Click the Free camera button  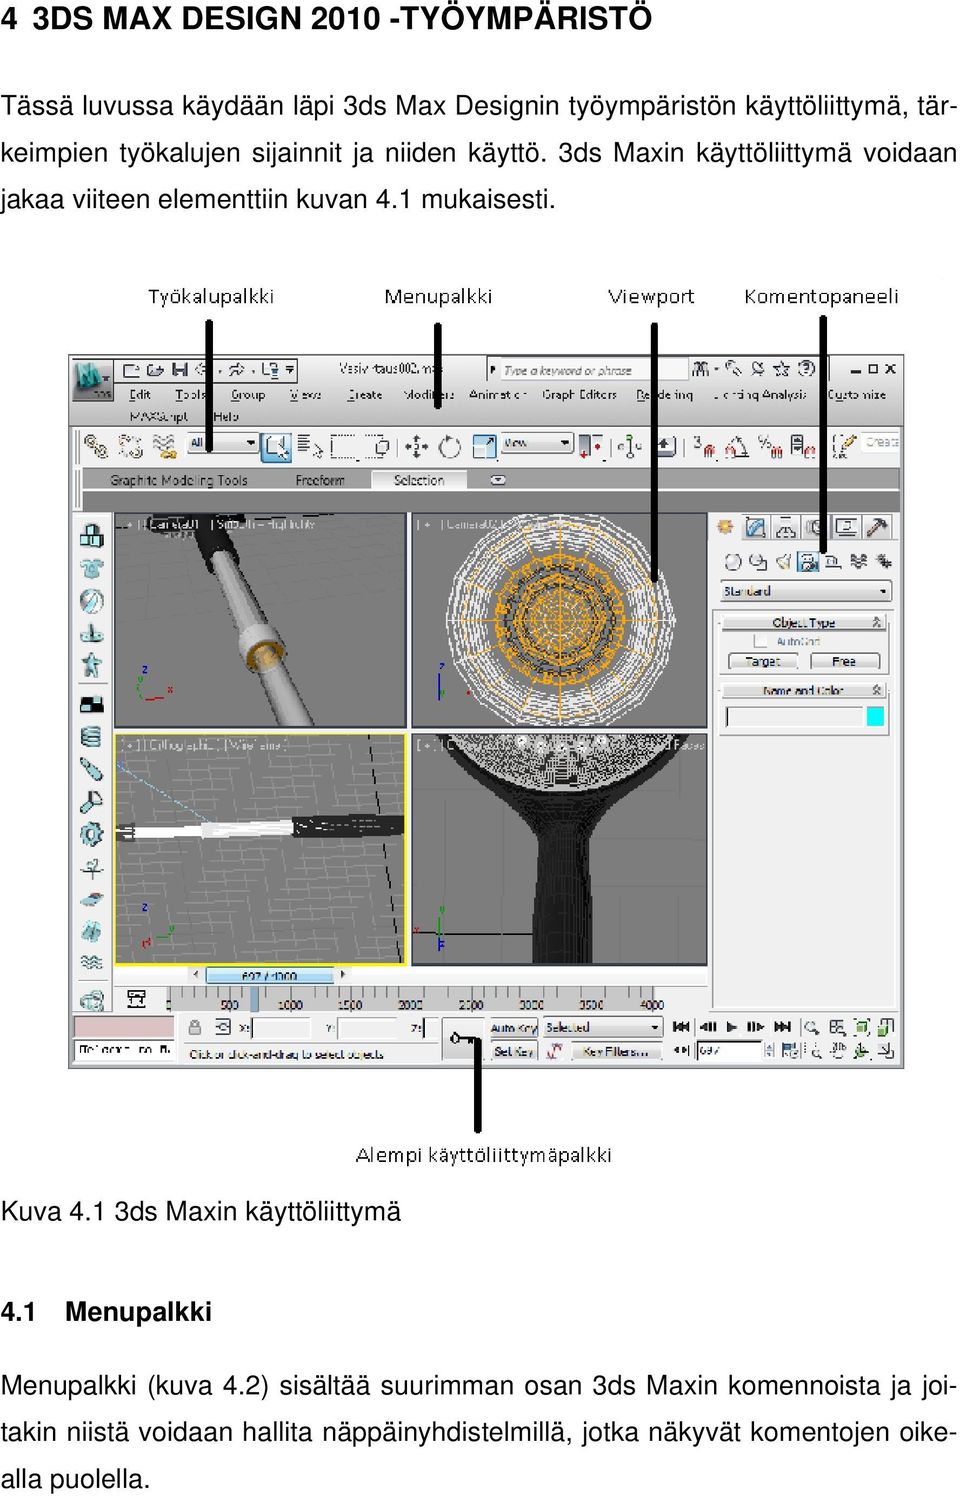tap(844, 661)
